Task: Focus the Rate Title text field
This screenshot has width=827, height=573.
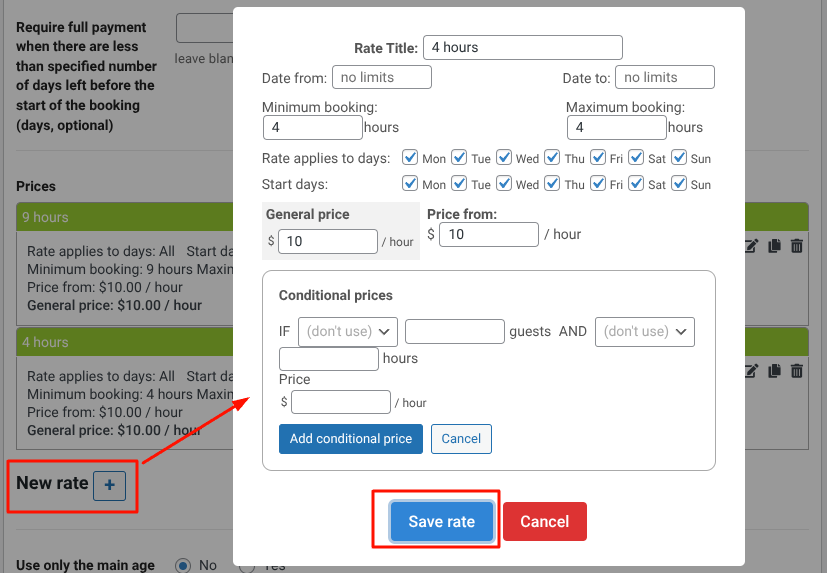Action: [x=522, y=47]
